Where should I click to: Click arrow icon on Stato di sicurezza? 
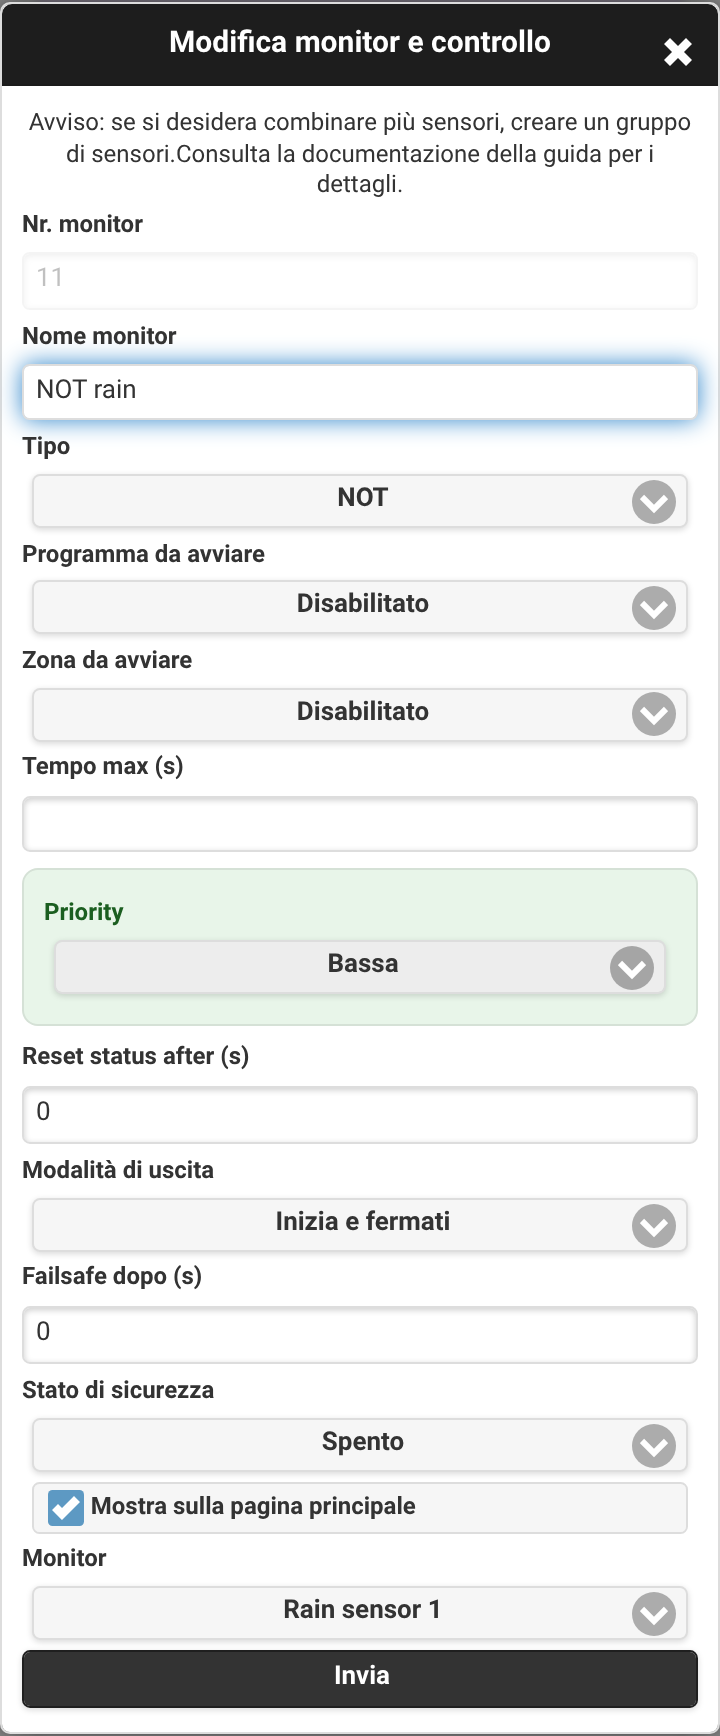pyautogui.click(x=654, y=1446)
